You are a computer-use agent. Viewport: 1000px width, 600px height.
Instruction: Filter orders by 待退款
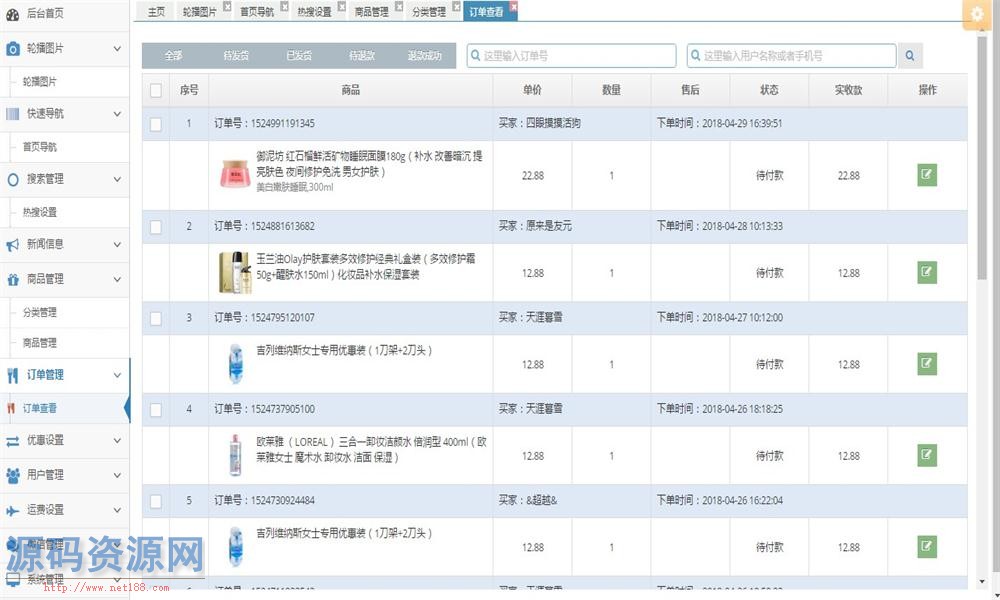[362, 55]
